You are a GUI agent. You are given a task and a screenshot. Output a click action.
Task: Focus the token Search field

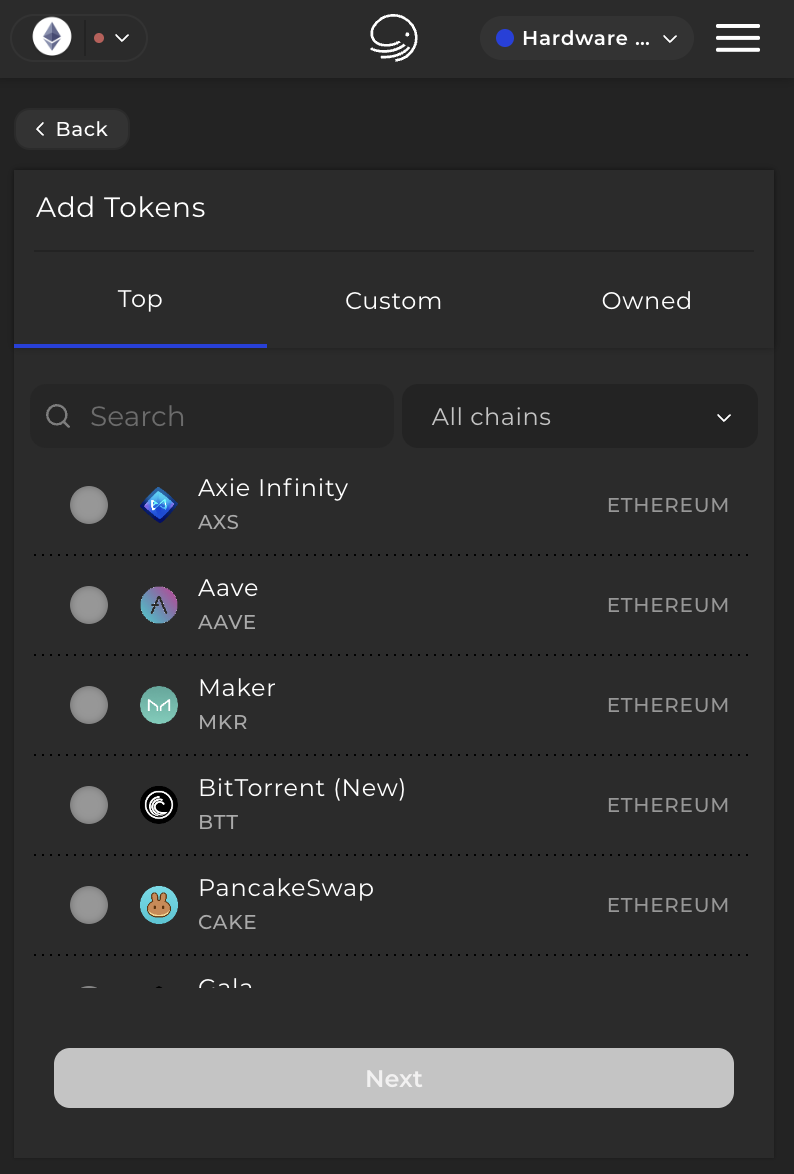212,416
